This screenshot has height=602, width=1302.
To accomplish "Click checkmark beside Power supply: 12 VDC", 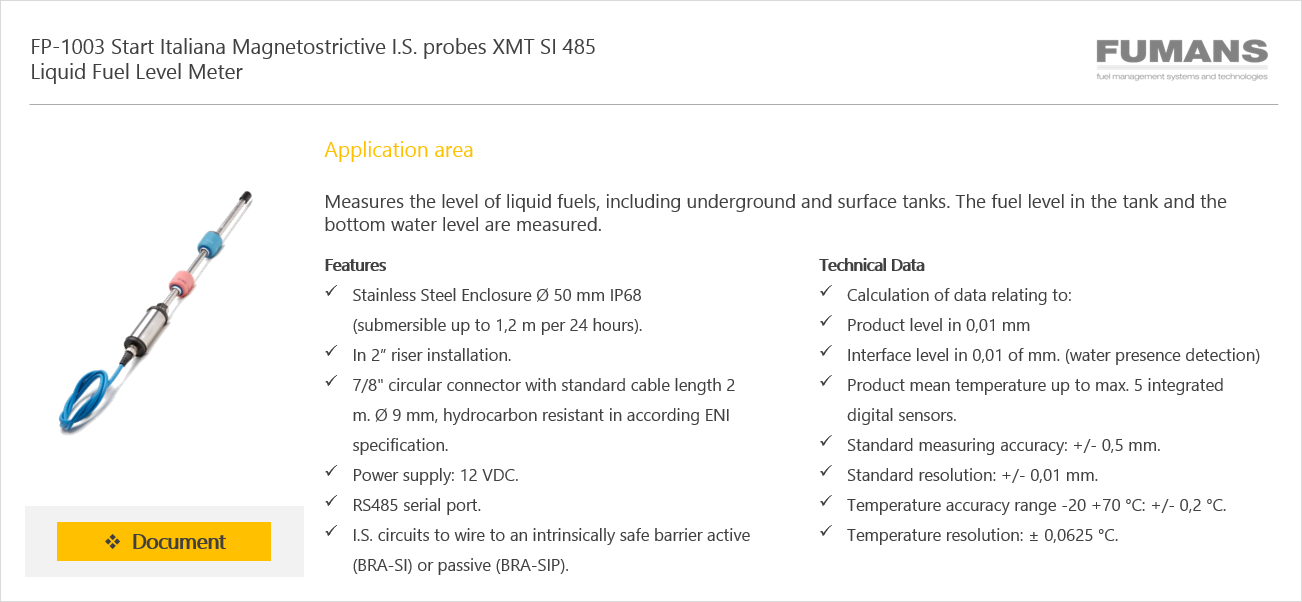I will coord(331,474).
